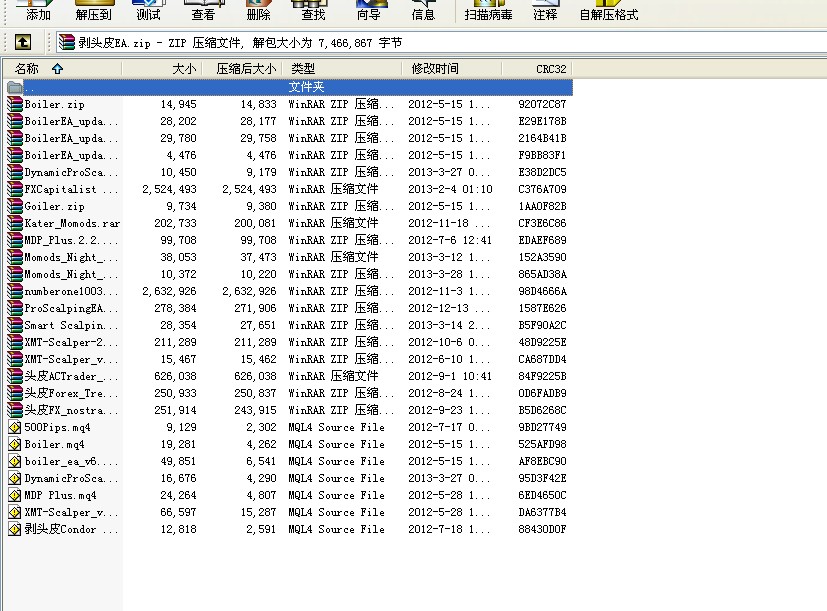Click the 解压到 (Extract to) toolbar button

tap(93, 12)
